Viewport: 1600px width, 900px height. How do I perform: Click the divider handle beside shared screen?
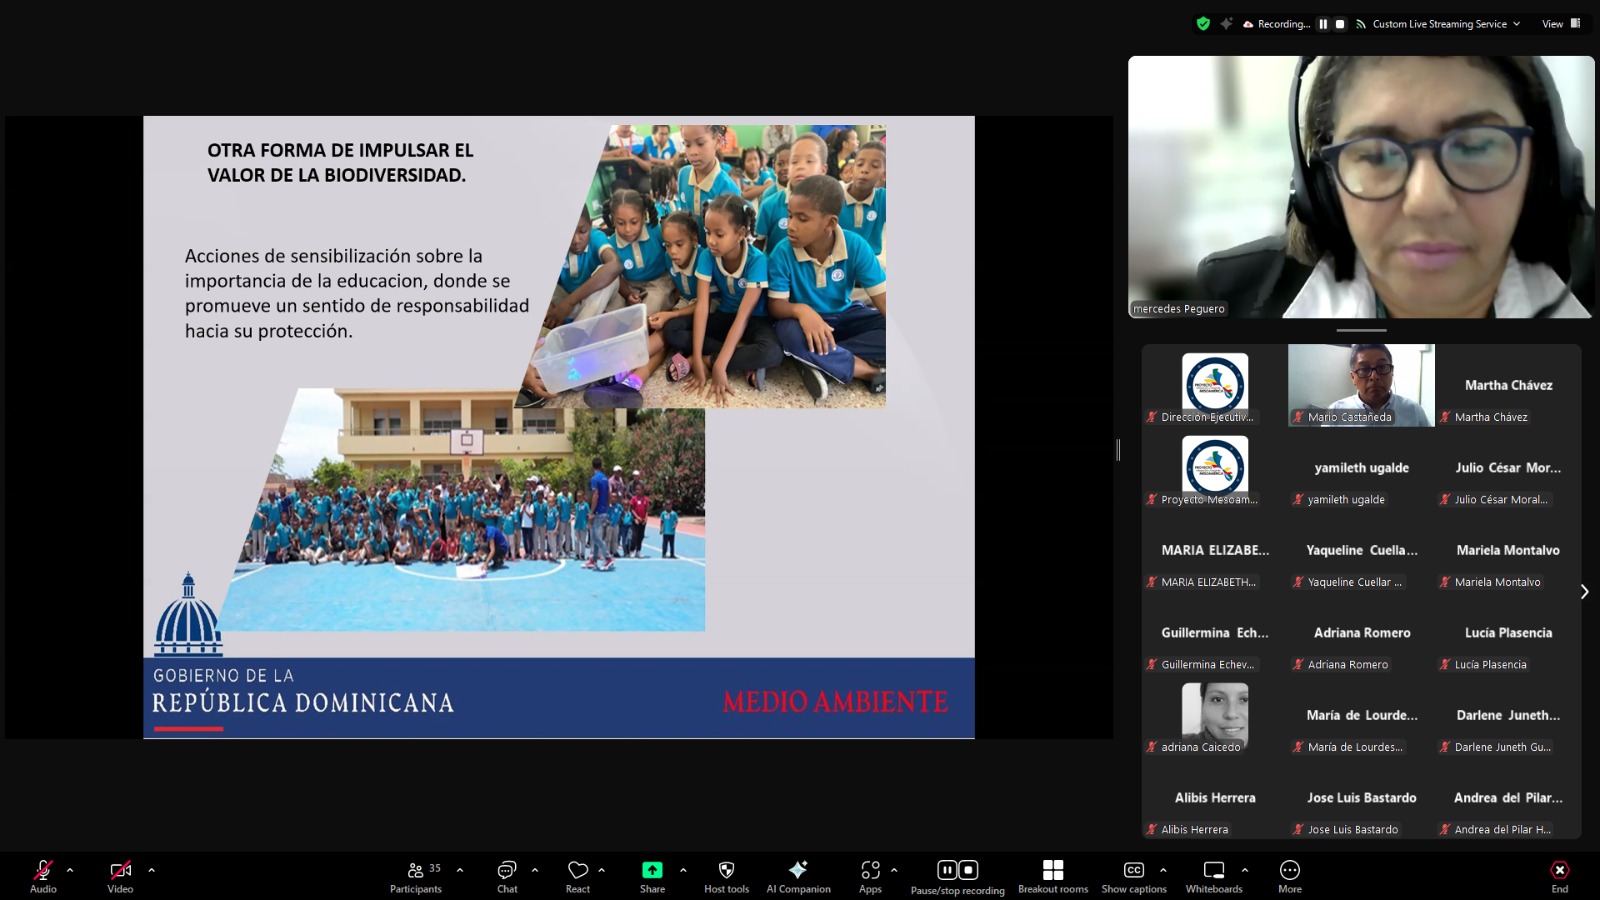1118,450
